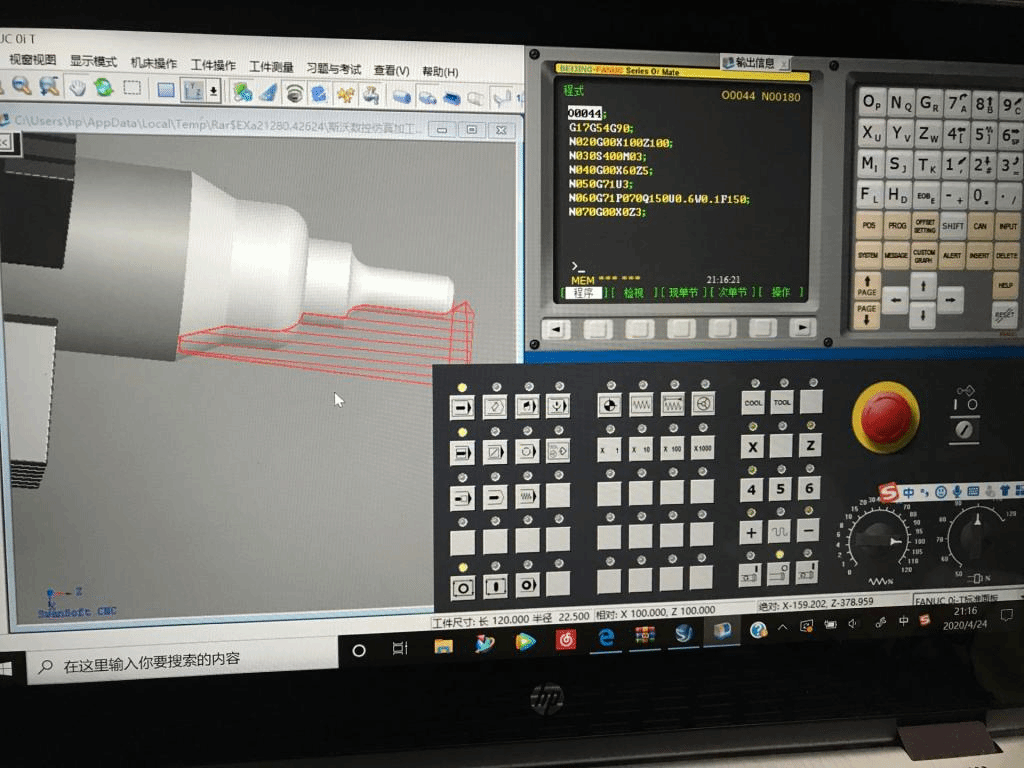Viewport: 1024px width, 768px height.
Task: Toggle the COOL coolant button
Action: point(753,403)
